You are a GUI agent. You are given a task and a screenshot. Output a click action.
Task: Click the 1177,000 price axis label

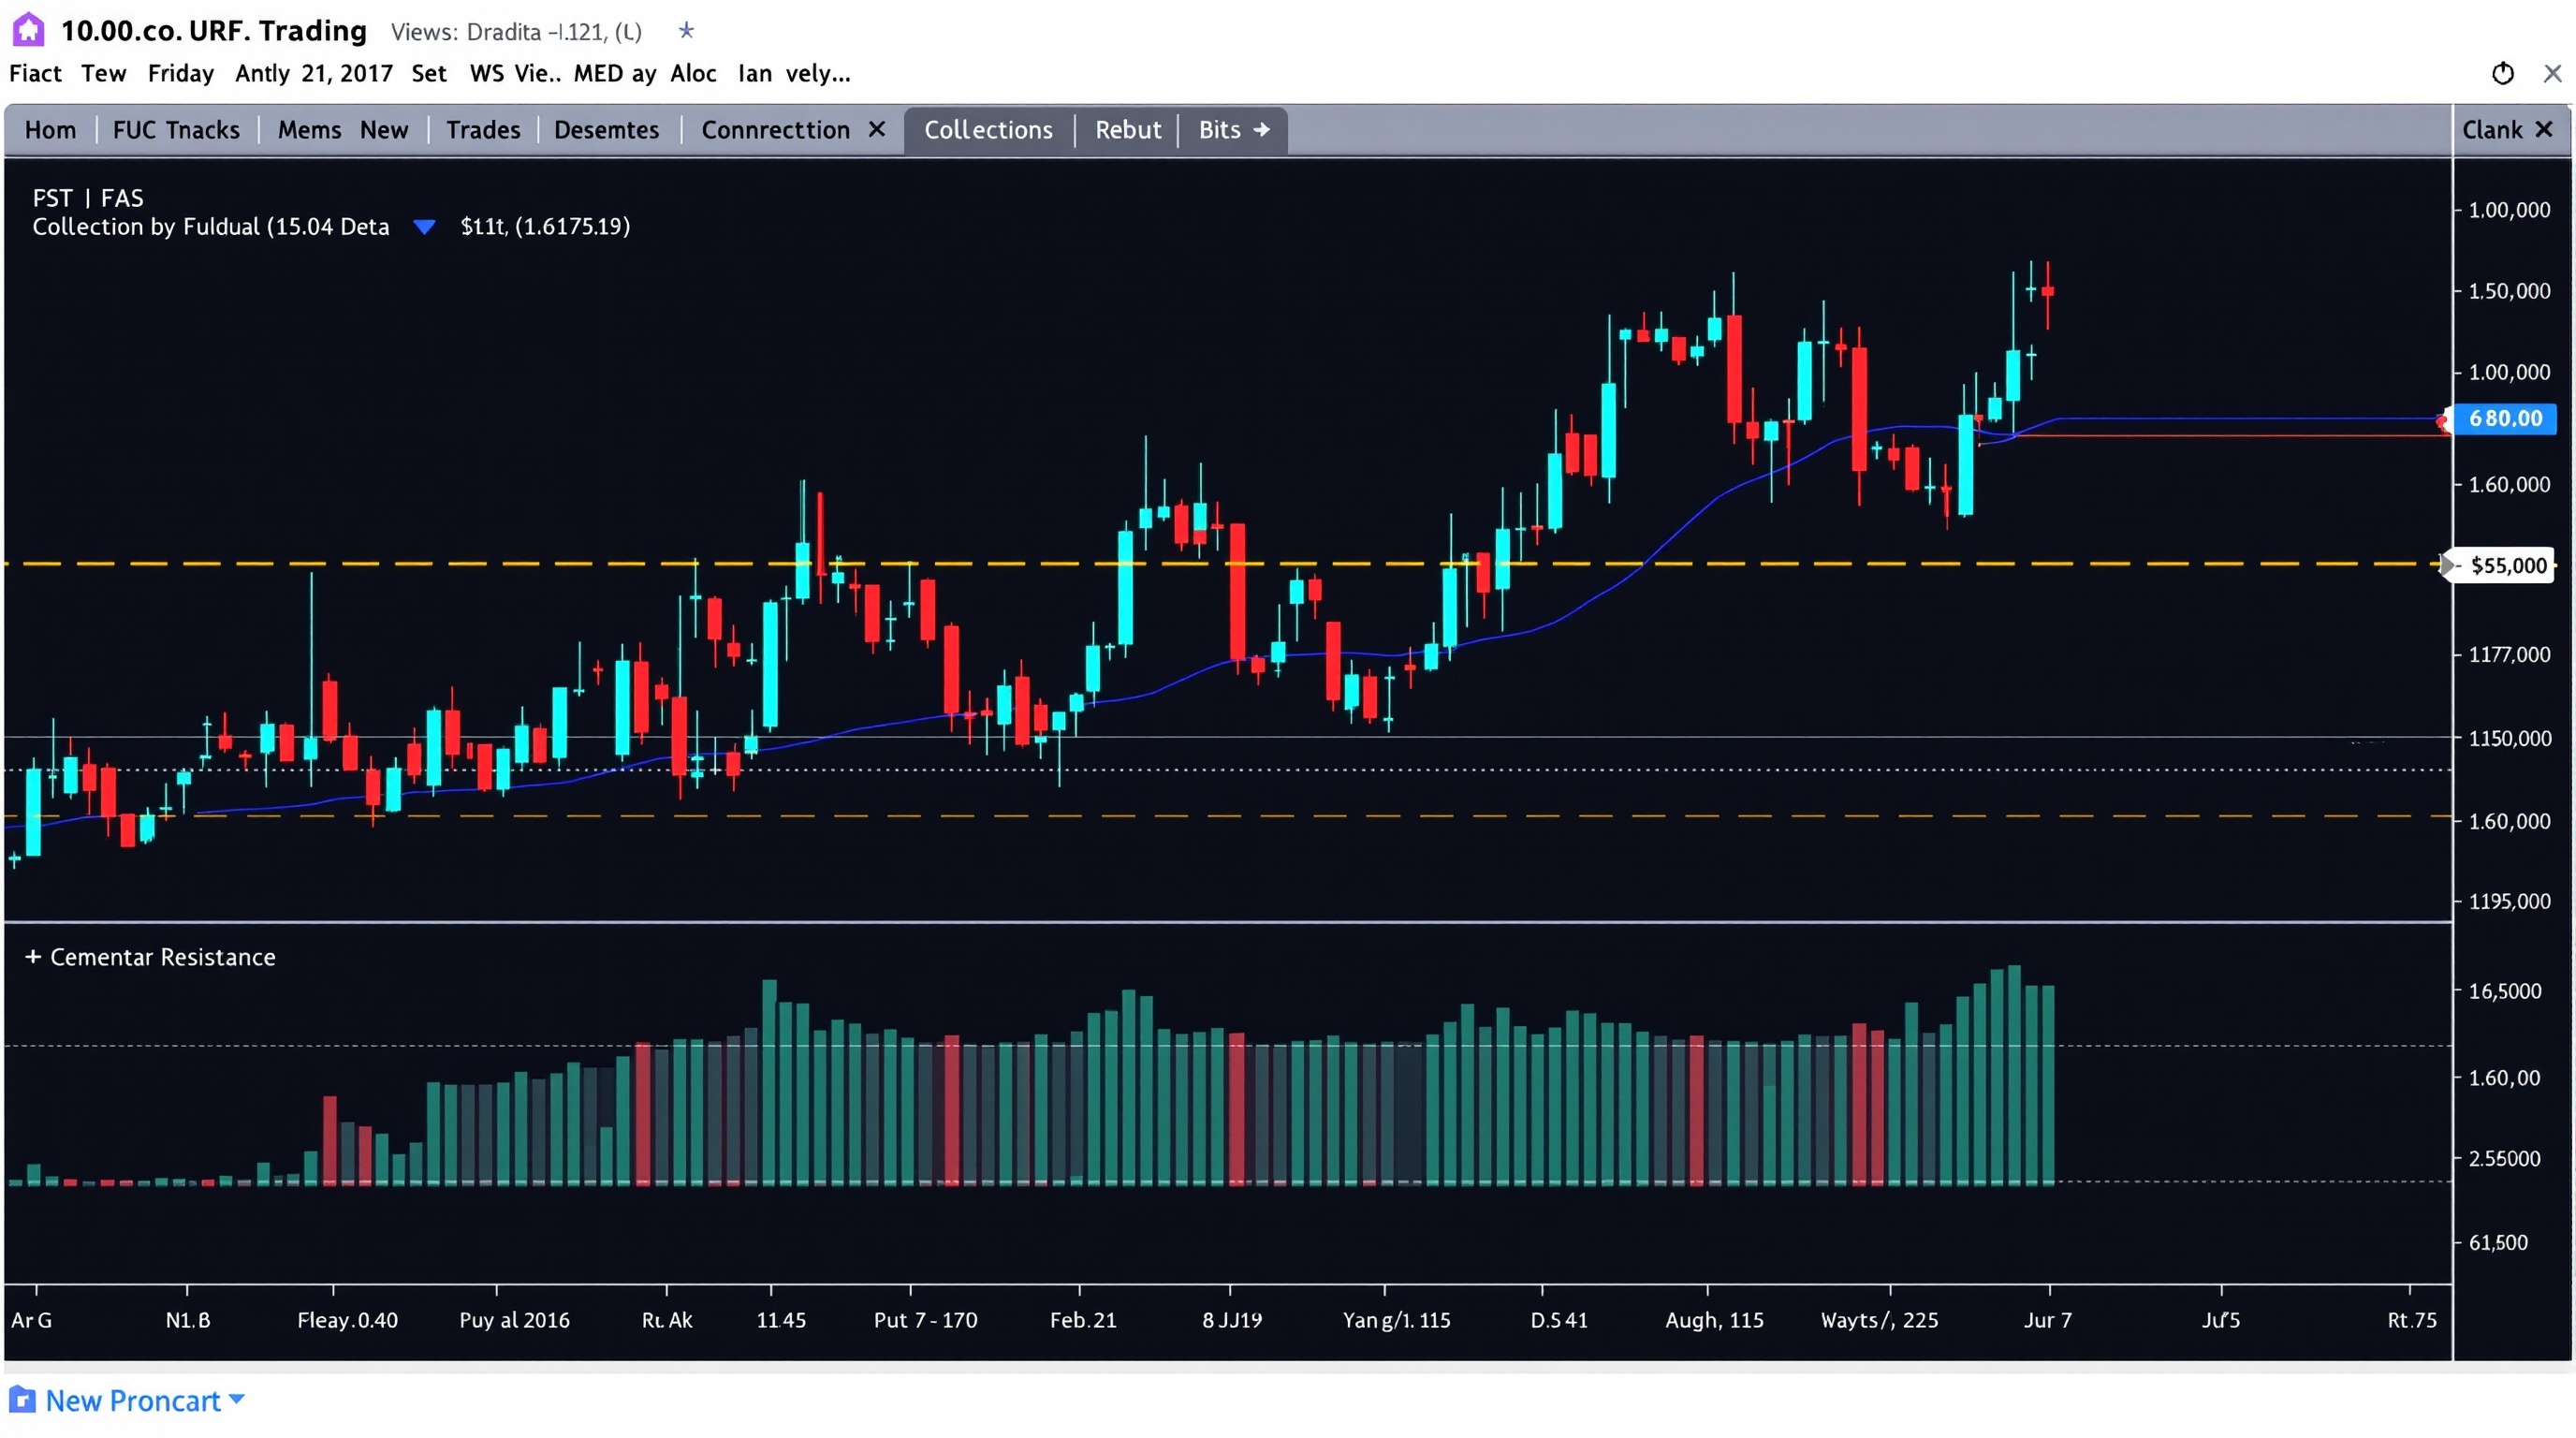[2509, 654]
